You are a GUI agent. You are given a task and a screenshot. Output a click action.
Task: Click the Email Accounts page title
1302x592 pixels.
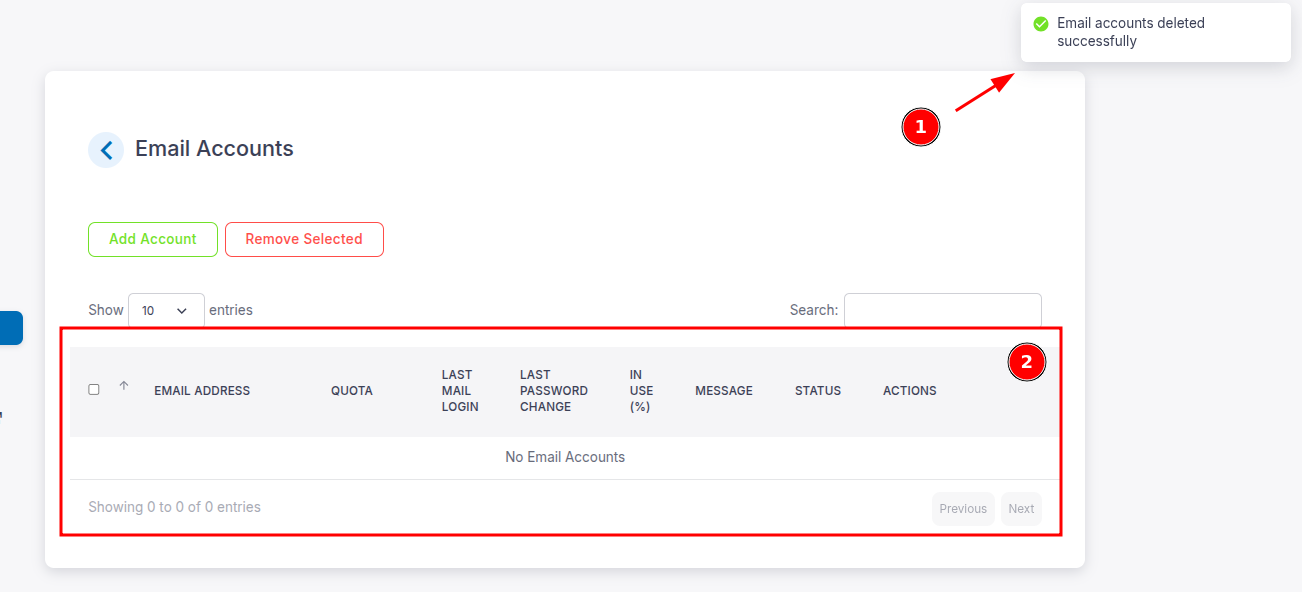(214, 149)
